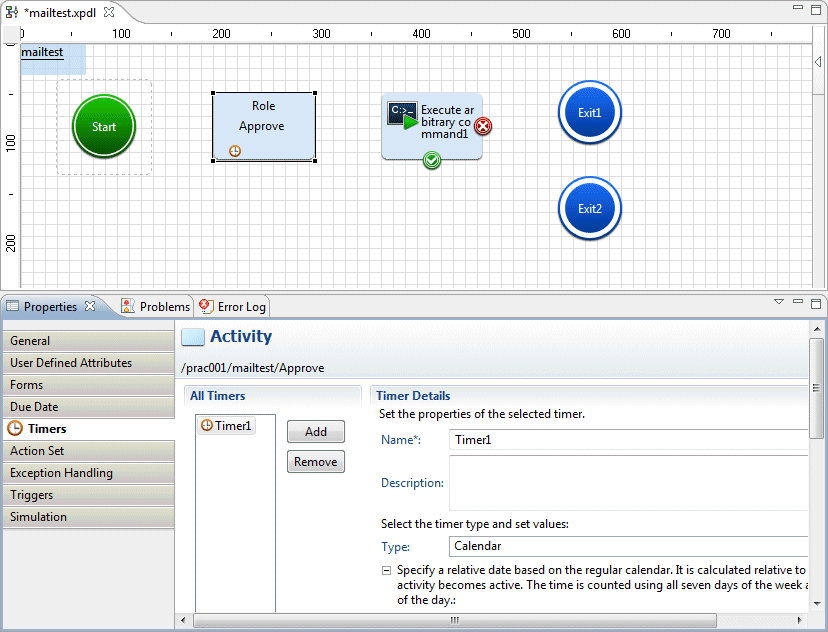Minimize the editor pane
The image size is (828, 632).
point(798,8)
